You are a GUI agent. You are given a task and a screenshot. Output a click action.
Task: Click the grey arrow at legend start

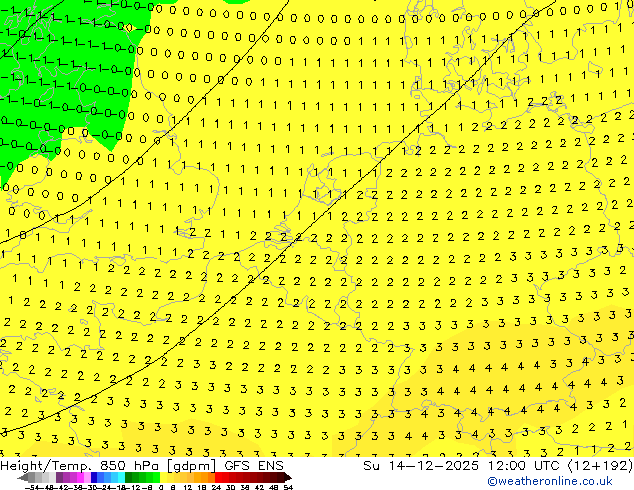coord(23,477)
